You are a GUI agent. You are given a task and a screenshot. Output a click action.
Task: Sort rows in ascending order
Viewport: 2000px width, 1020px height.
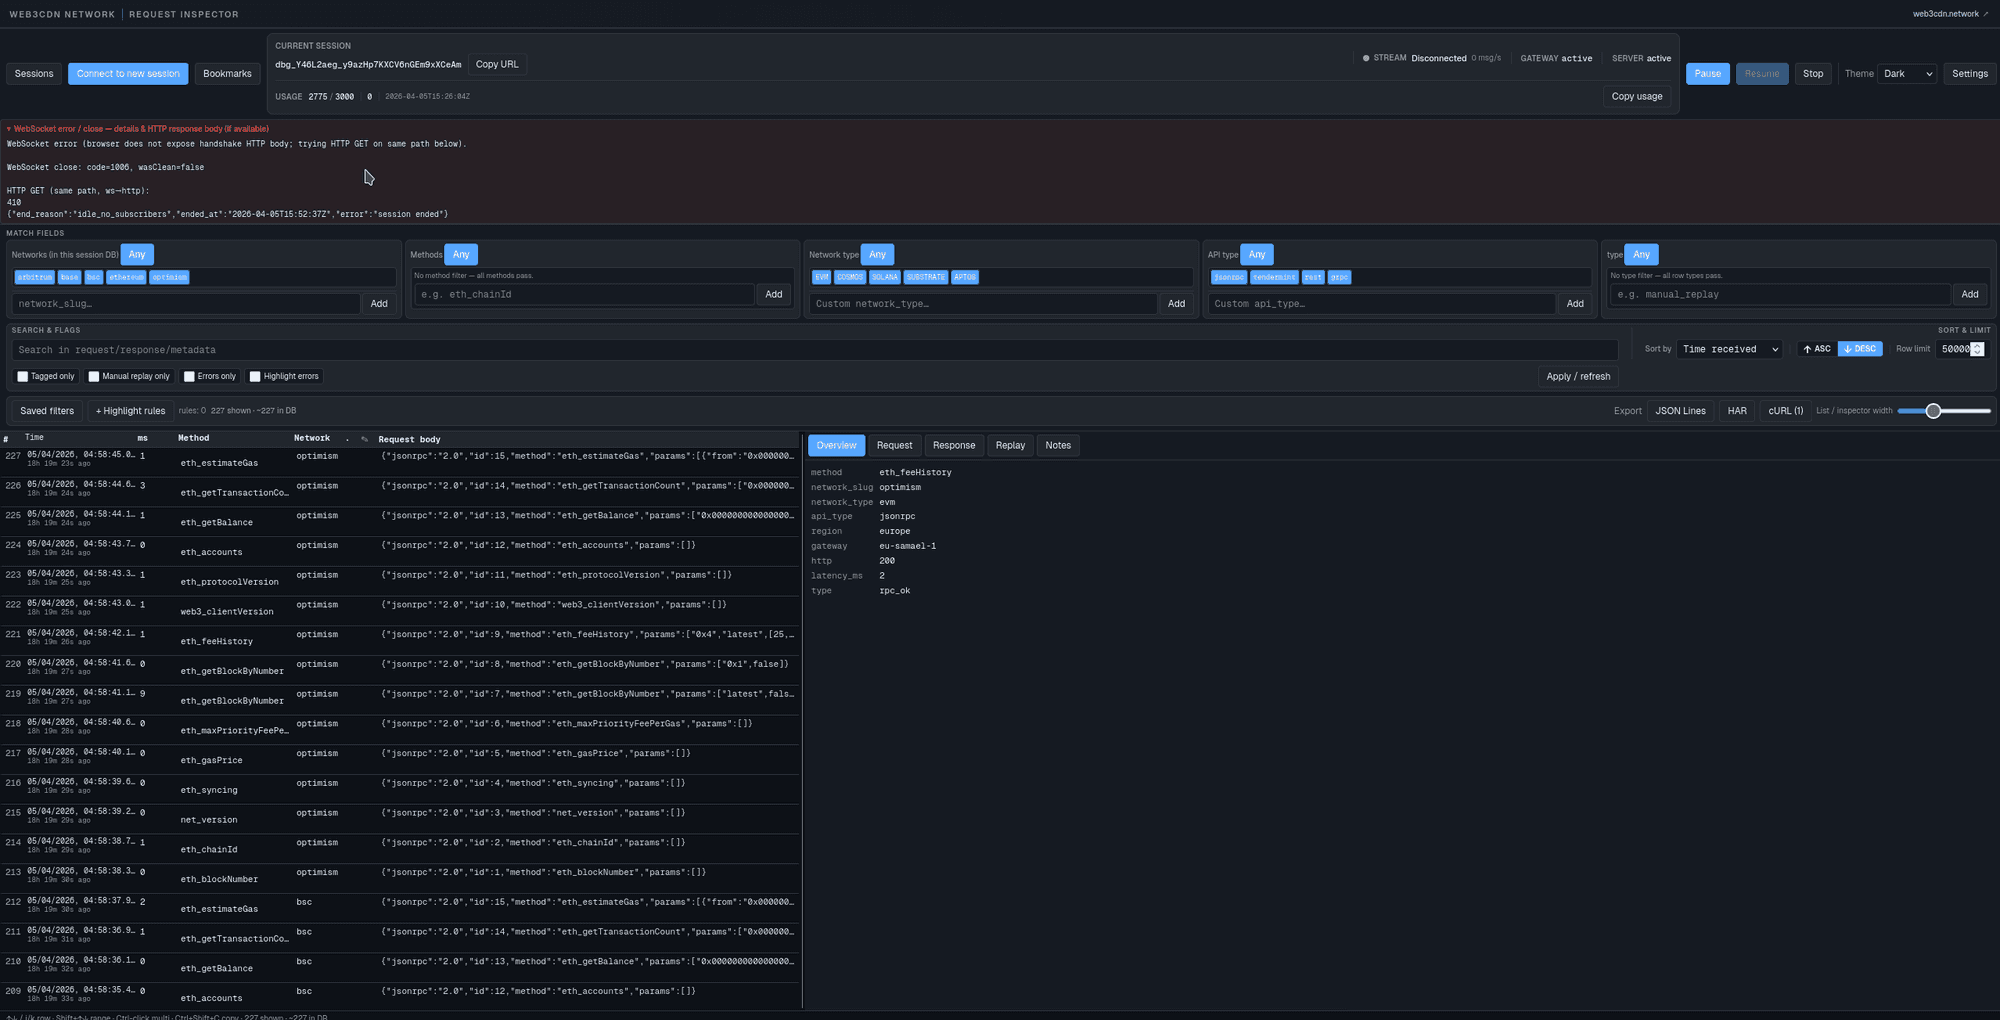click(1816, 349)
